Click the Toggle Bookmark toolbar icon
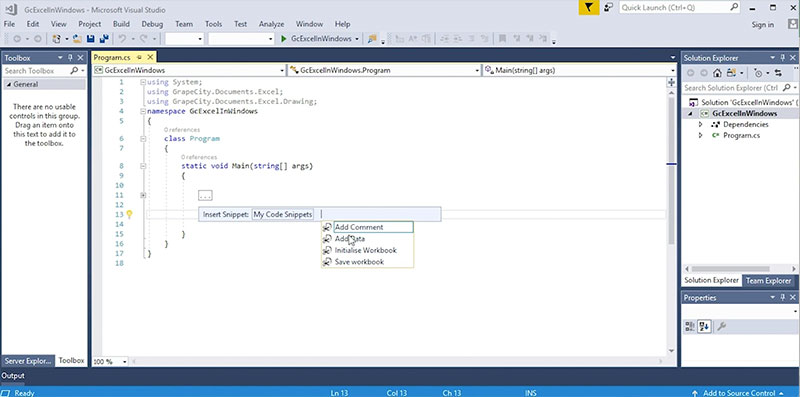 pyautogui.click(x=503, y=39)
